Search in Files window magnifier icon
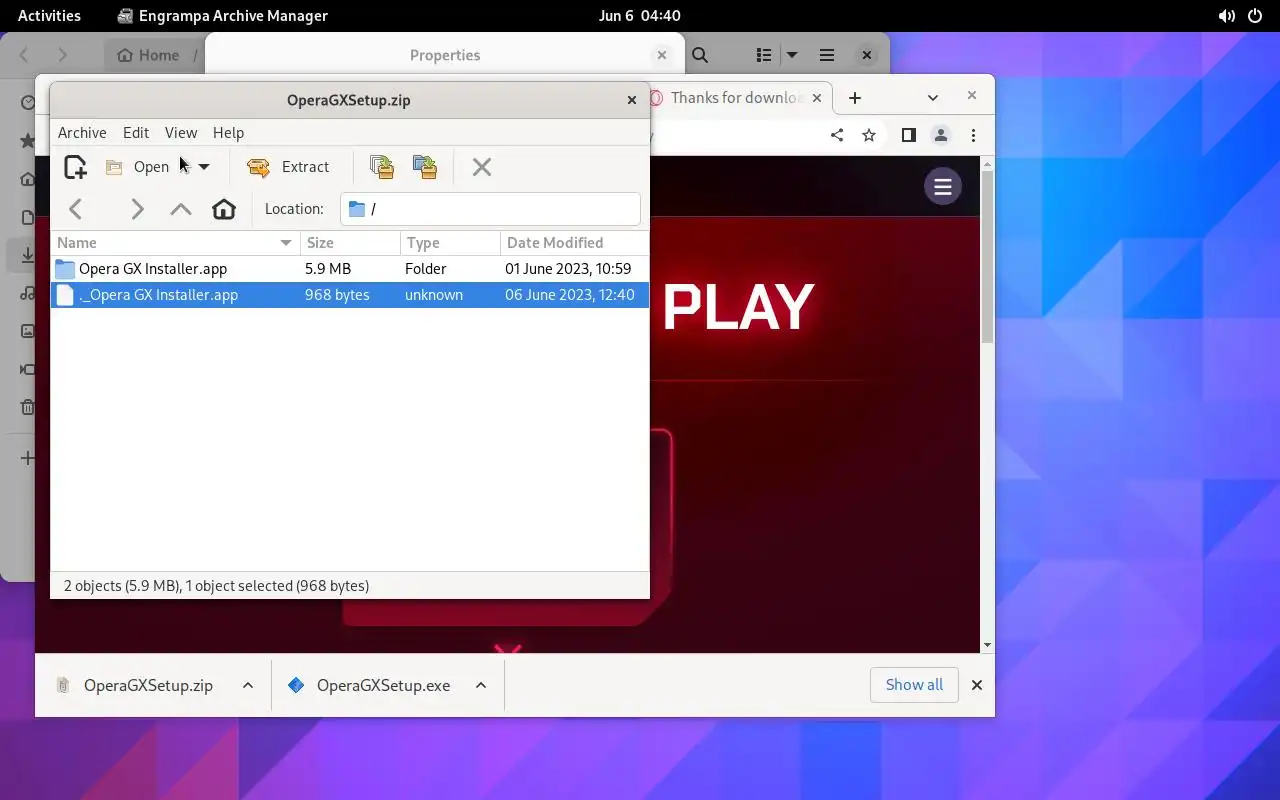 point(700,55)
